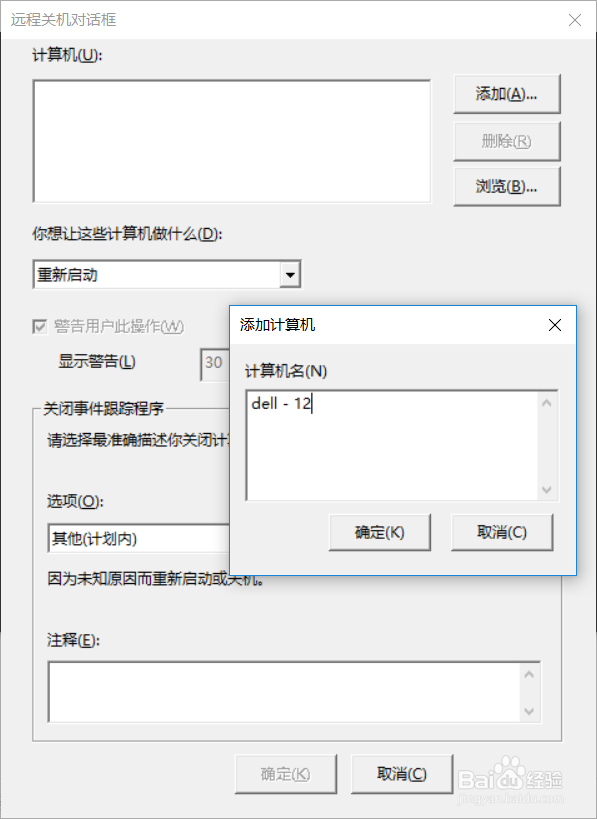597x819 pixels.
Task: Click the 计算机(U) list box
Action: 232,141
